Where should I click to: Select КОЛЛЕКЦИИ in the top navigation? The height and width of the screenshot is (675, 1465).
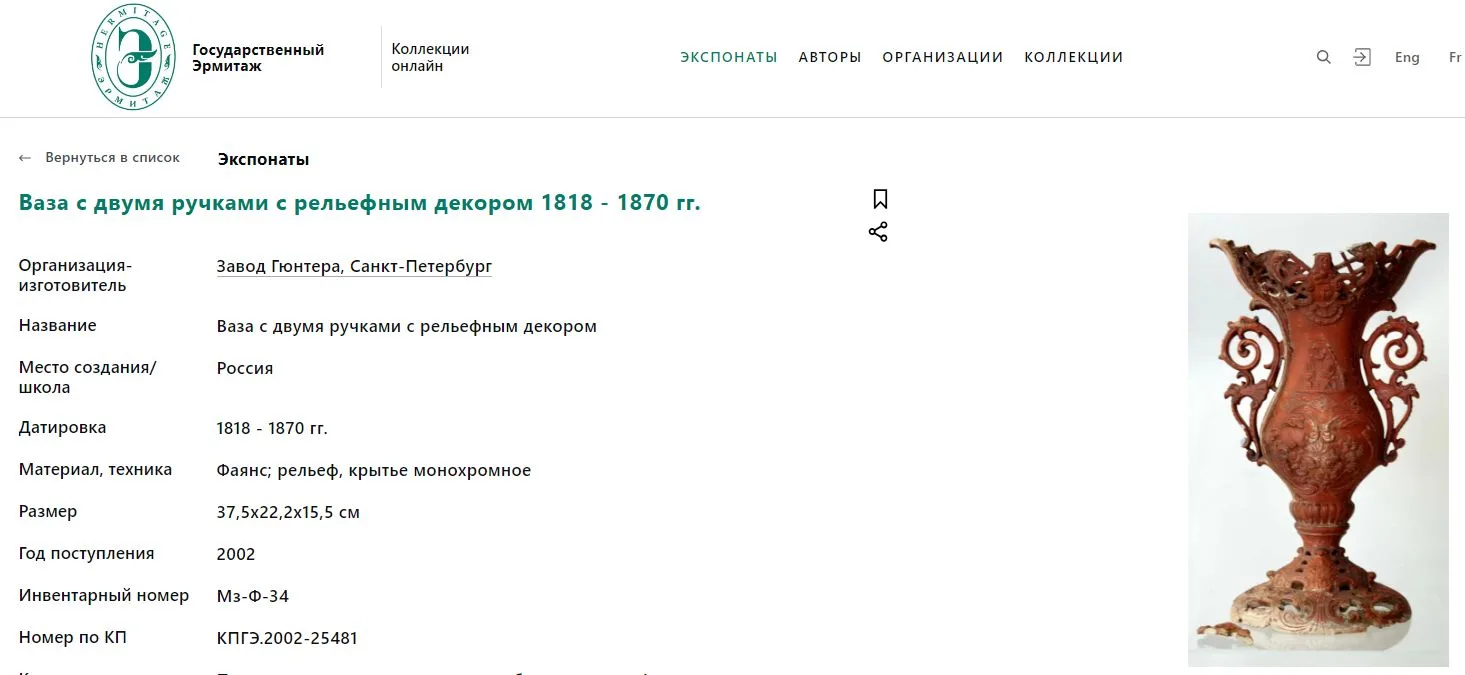[x=1074, y=57]
